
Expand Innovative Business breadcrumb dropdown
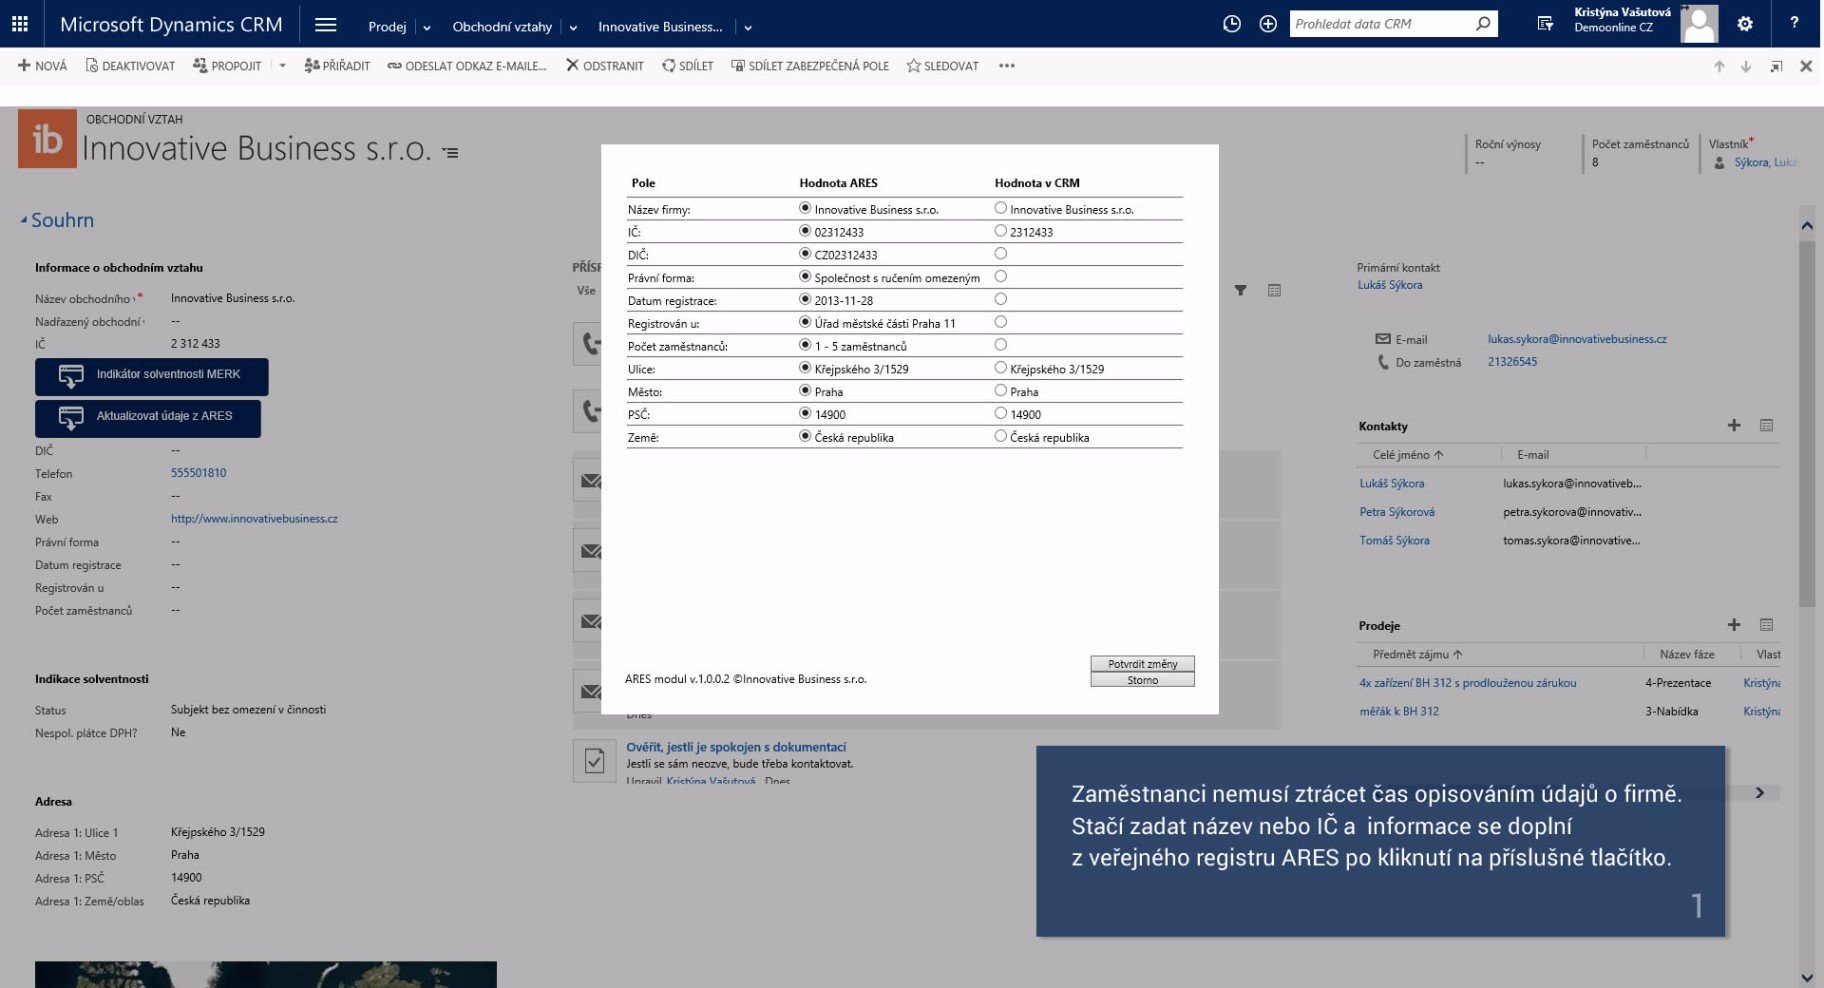(748, 28)
